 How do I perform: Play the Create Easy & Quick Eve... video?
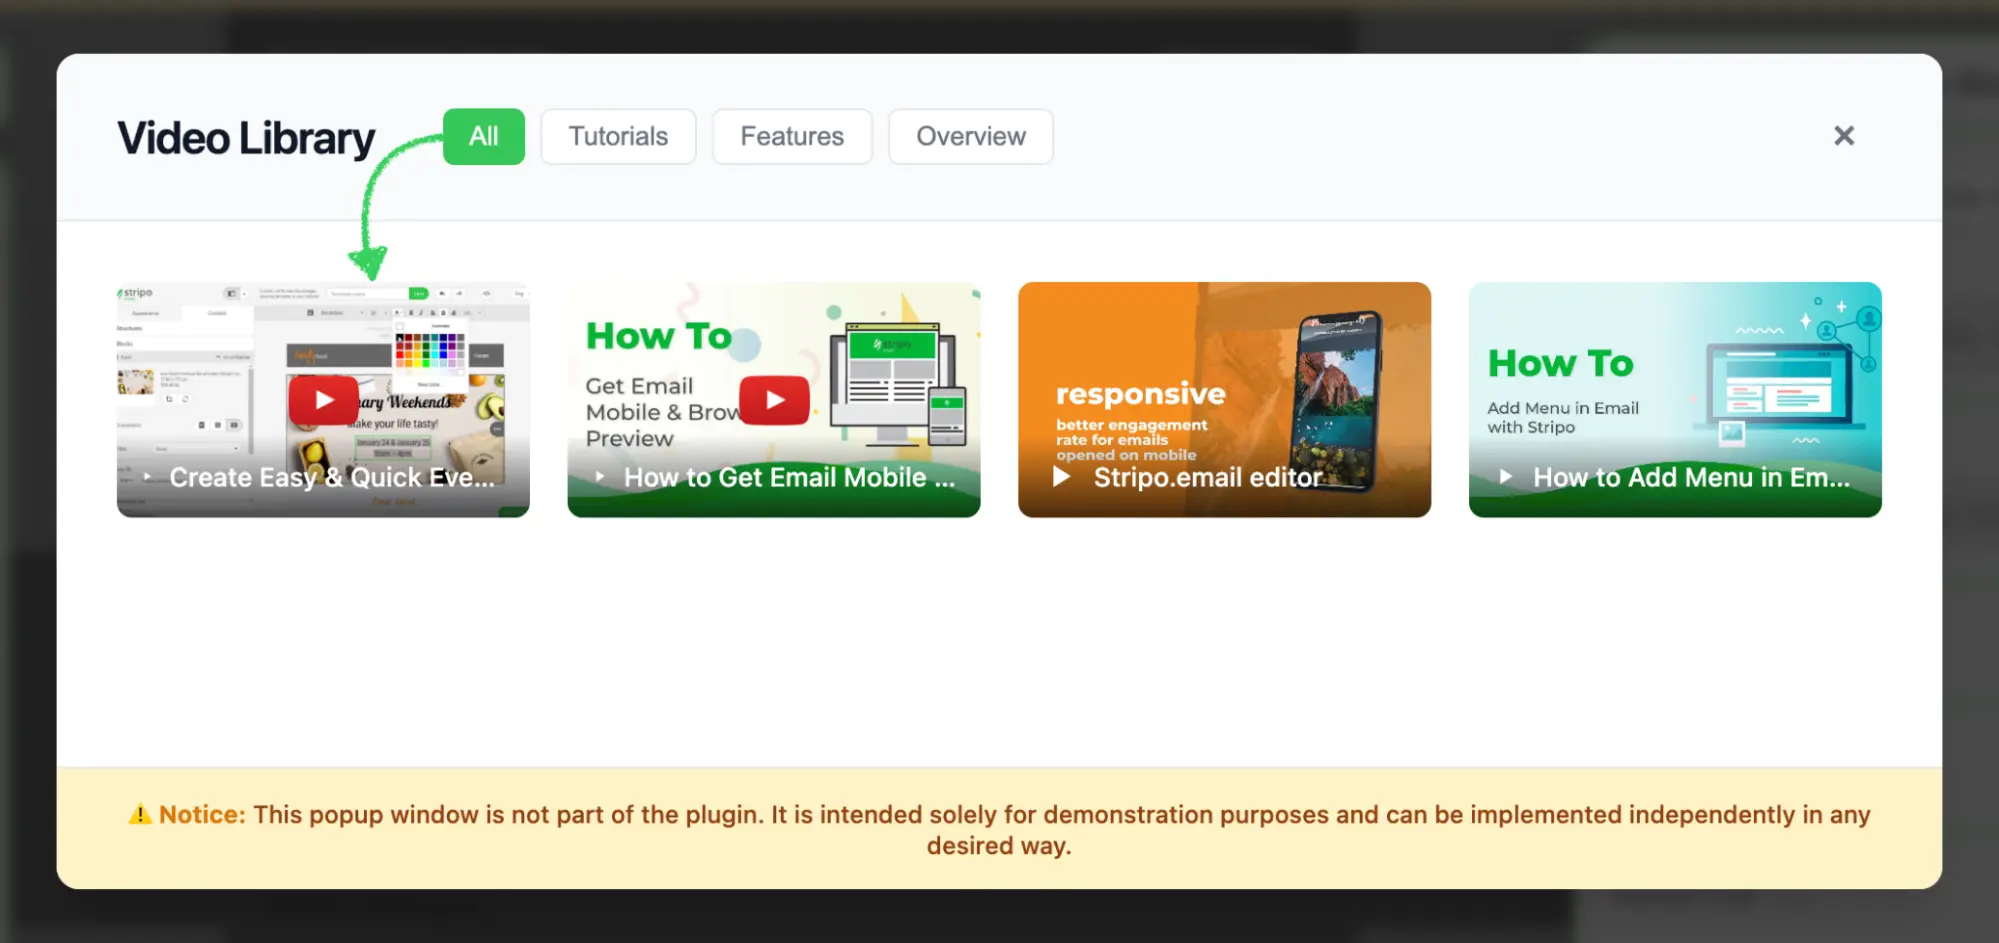coord(324,400)
